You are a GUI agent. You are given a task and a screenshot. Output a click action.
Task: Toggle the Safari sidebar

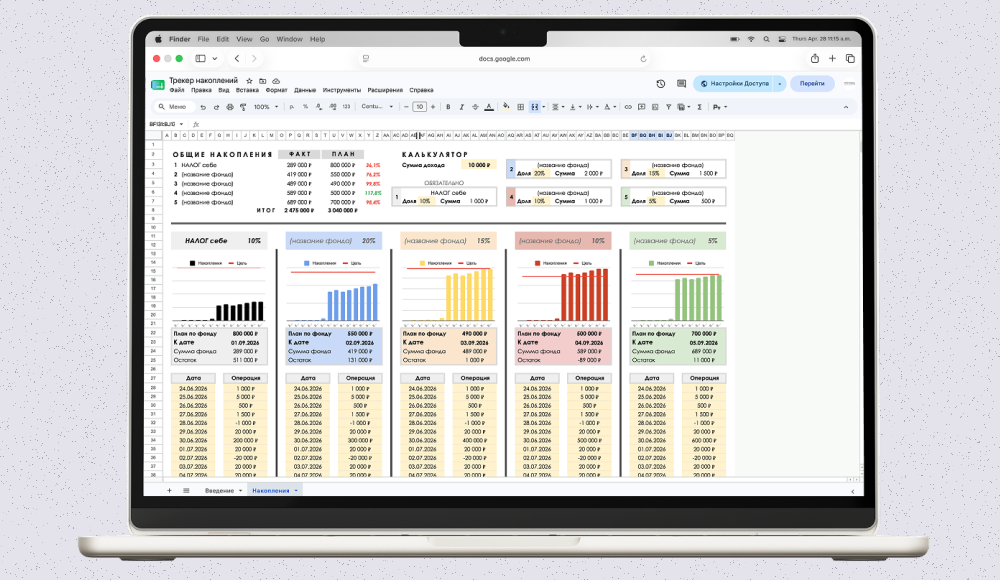coord(200,59)
